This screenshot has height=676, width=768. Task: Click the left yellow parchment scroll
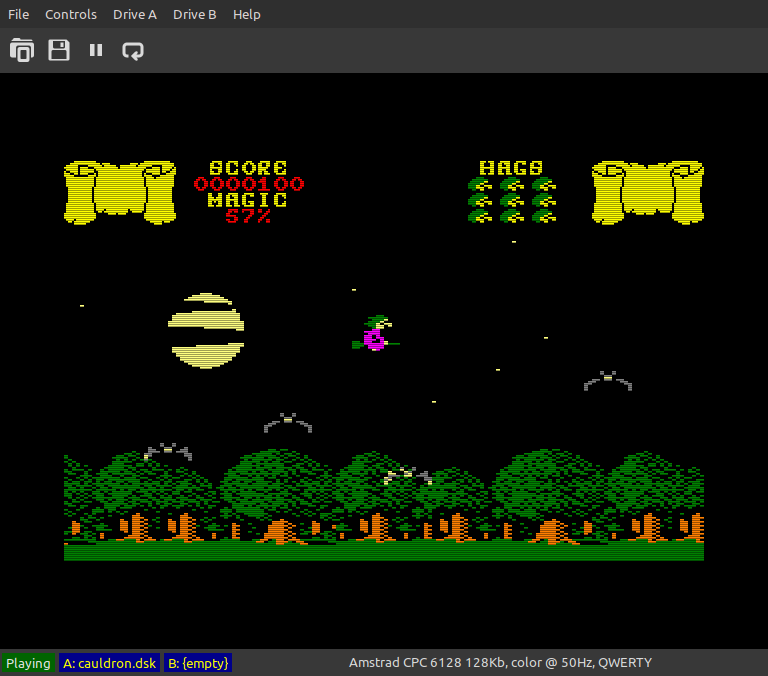click(120, 193)
